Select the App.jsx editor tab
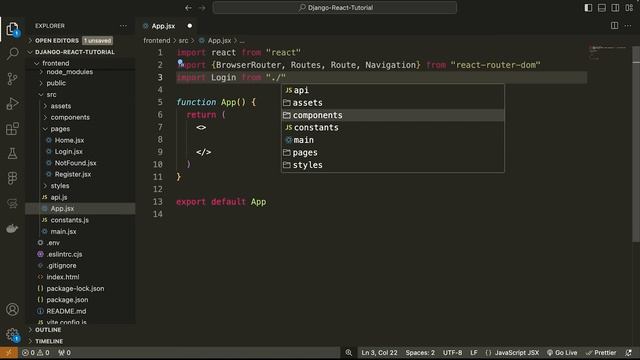 [163, 26]
